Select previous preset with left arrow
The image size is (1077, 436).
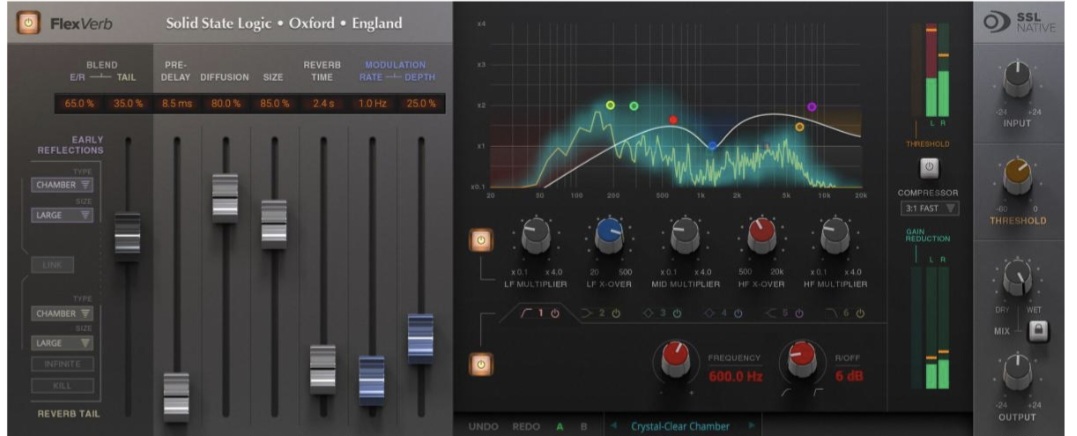[613, 426]
